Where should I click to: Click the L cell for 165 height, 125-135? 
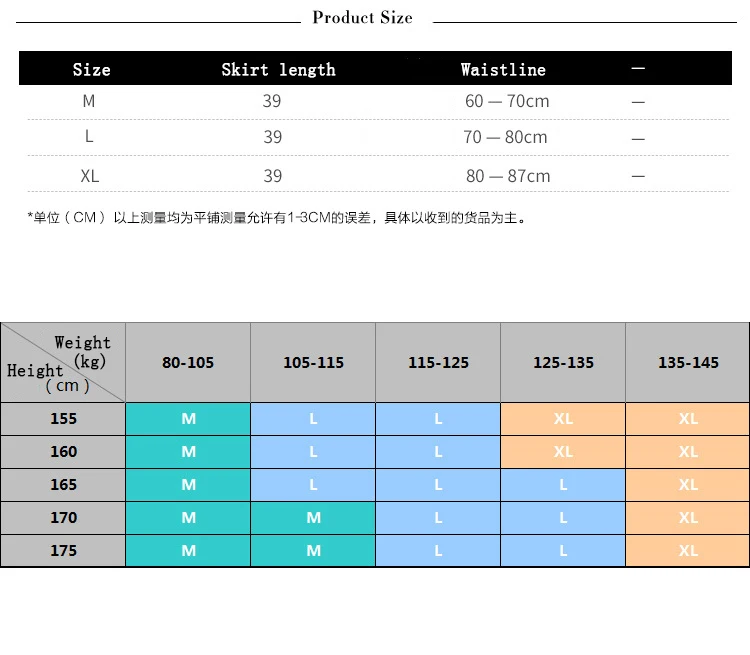click(x=563, y=485)
